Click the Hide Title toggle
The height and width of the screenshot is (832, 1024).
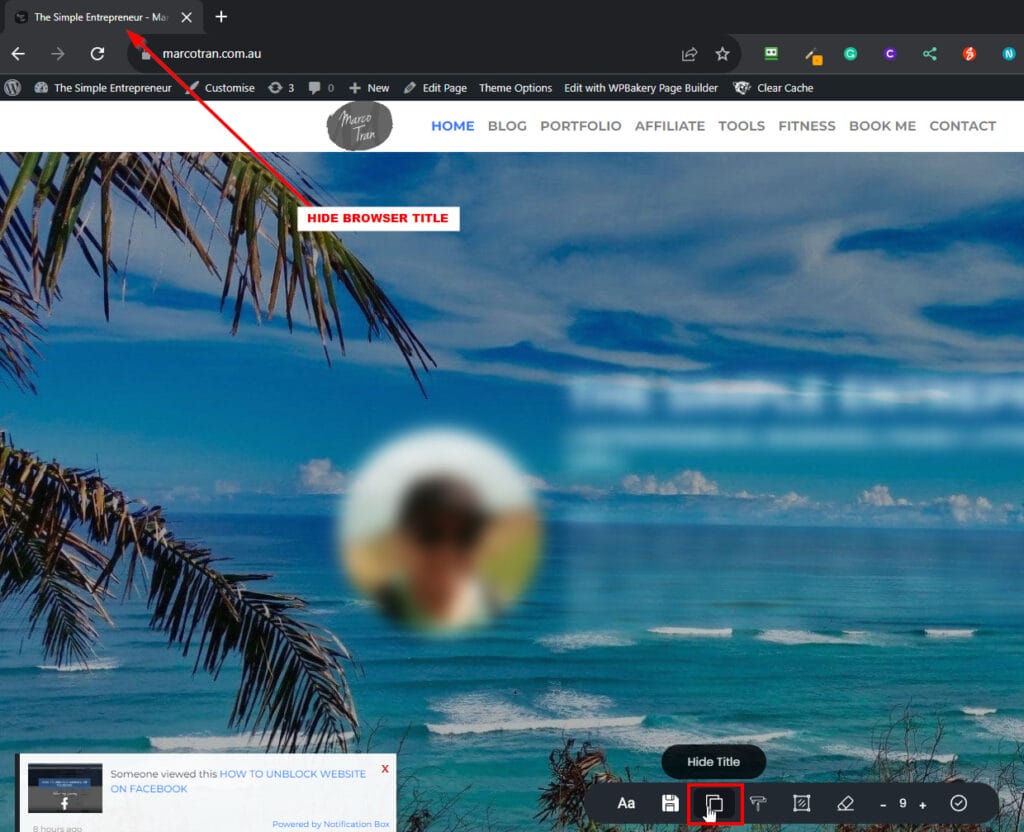pos(713,761)
